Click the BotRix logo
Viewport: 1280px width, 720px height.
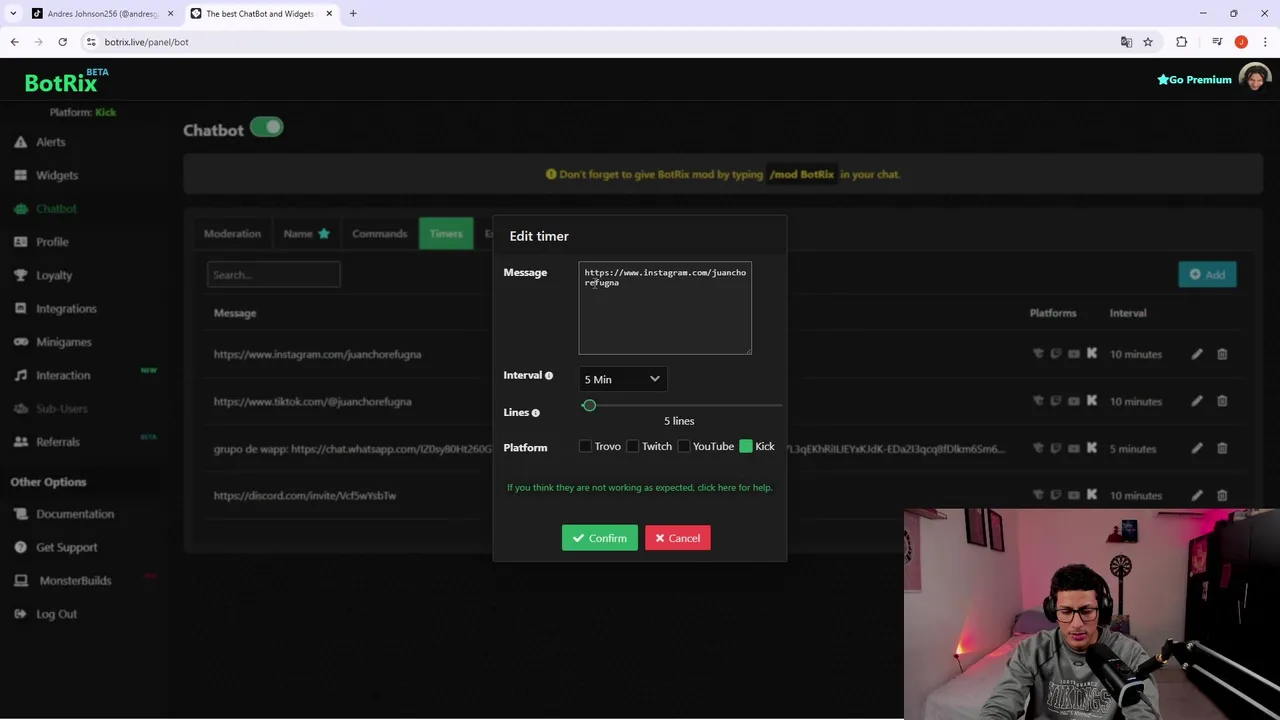coord(66,82)
